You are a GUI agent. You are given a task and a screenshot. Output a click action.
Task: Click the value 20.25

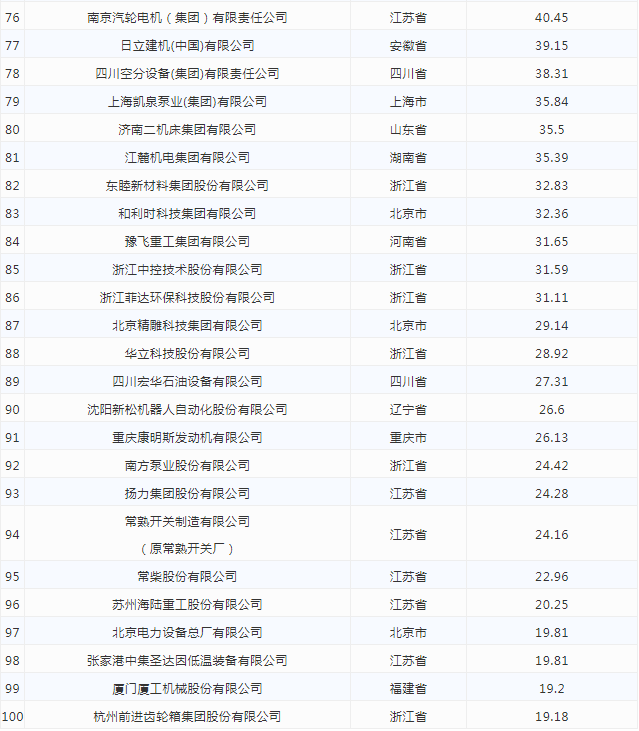(551, 605)
